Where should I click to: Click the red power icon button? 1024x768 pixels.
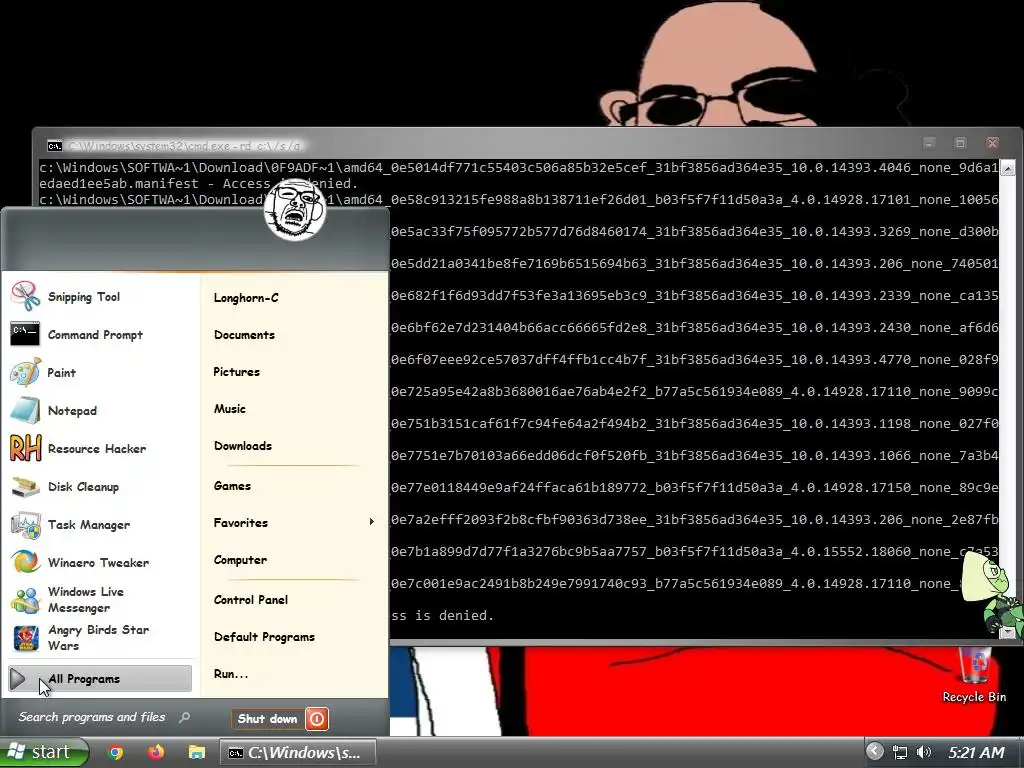click(317, 719)
